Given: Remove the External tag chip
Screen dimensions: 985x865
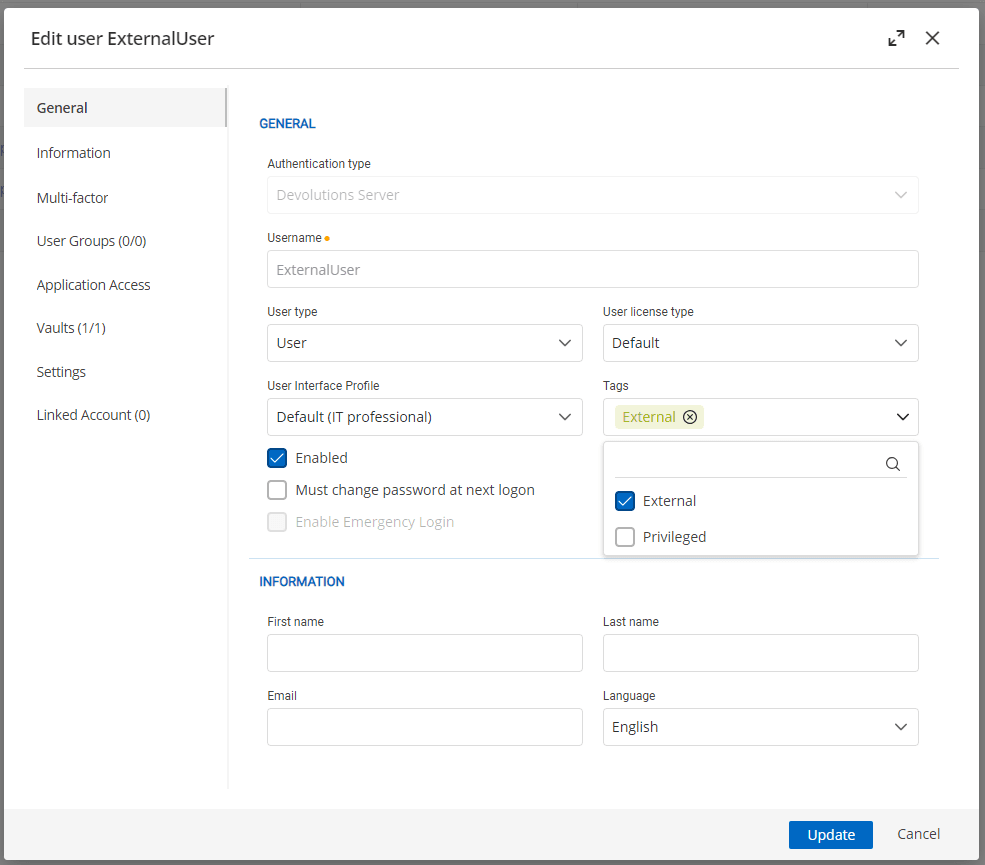Looking at the screenshot, I should pos(690,417).
